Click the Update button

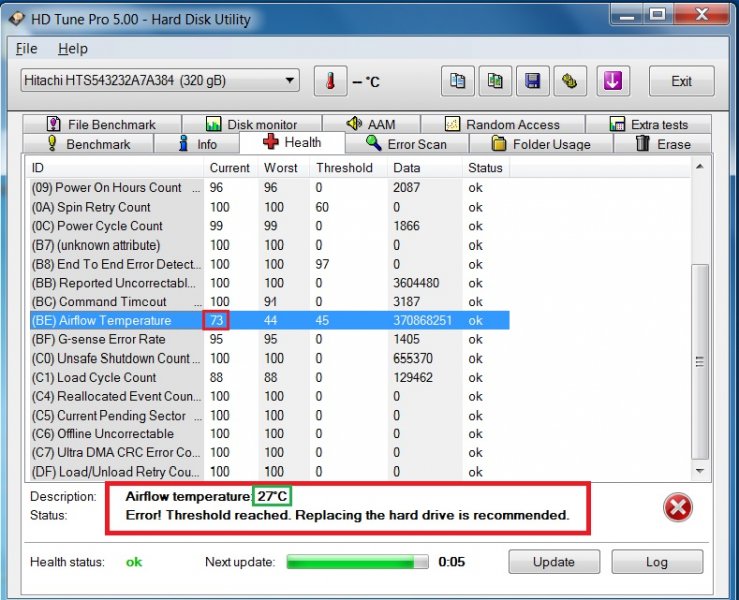[554, 562]
